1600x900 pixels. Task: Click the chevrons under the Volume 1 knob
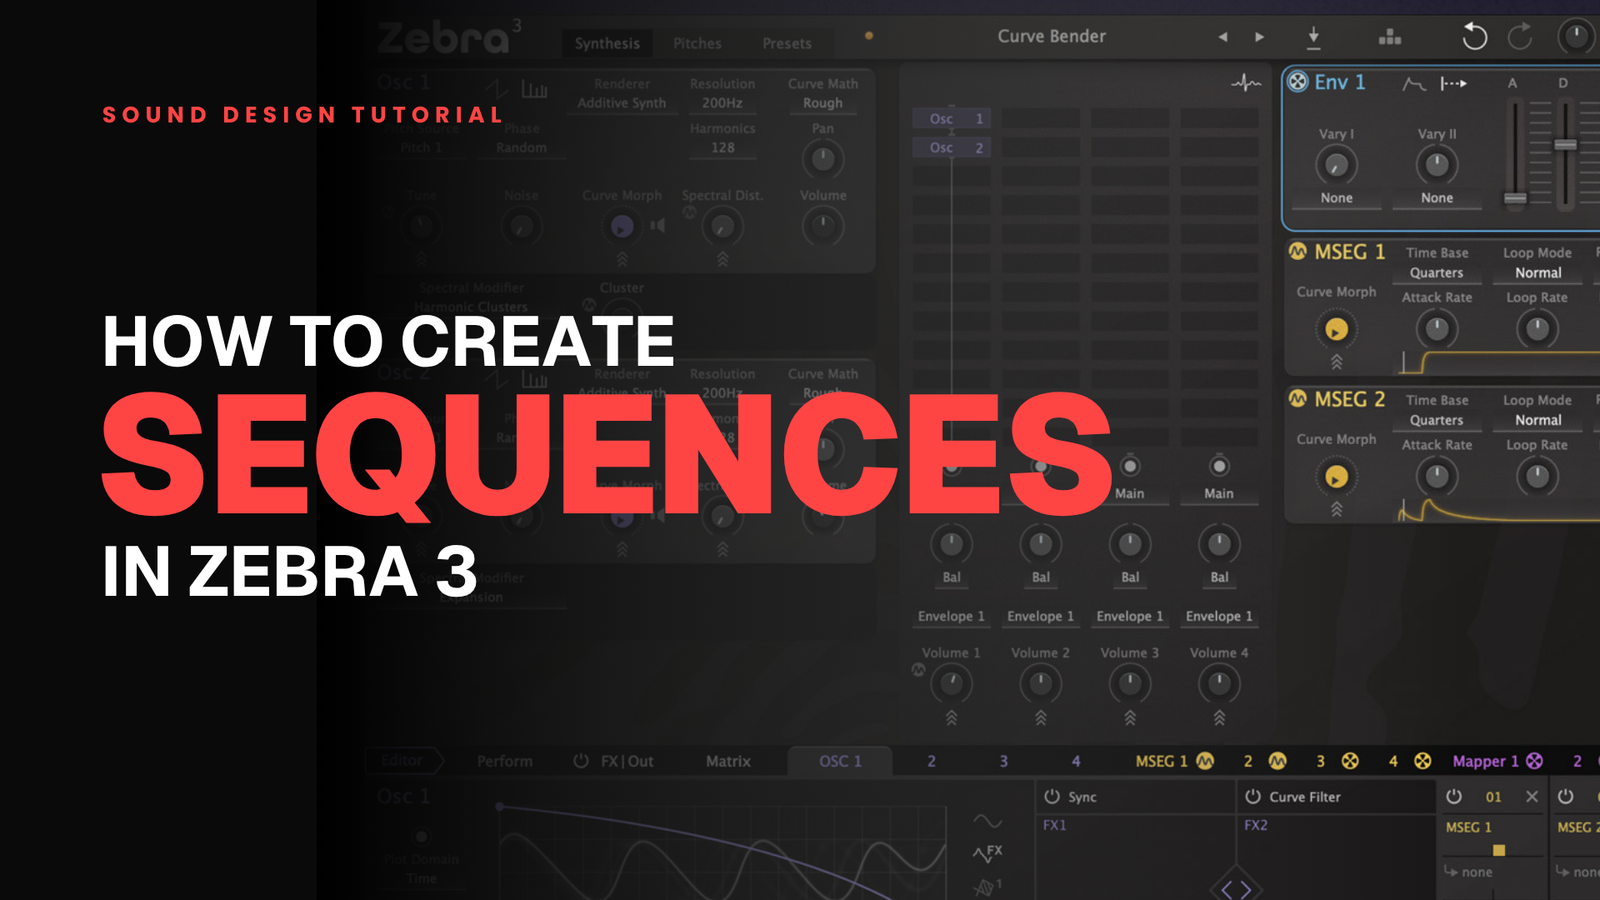click(x=951, y=718)
